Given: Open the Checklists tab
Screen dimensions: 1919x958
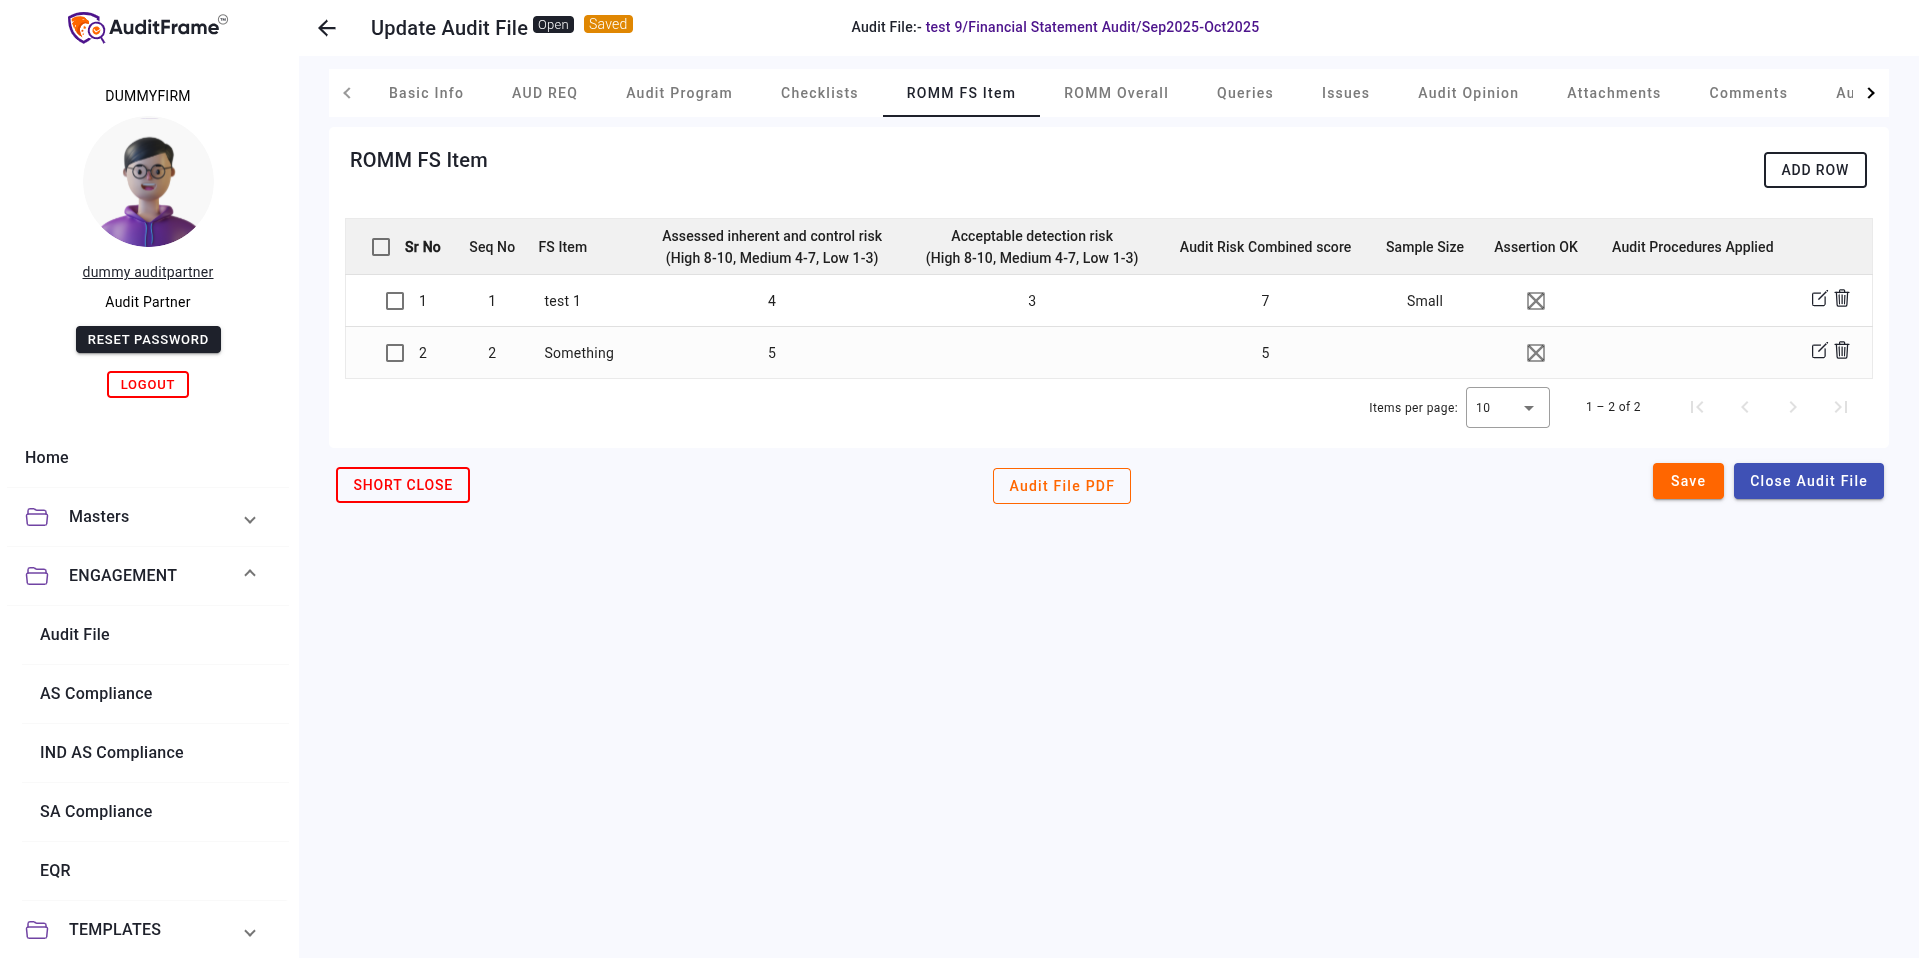Looking at the screenshot, I should pos(818,92).
